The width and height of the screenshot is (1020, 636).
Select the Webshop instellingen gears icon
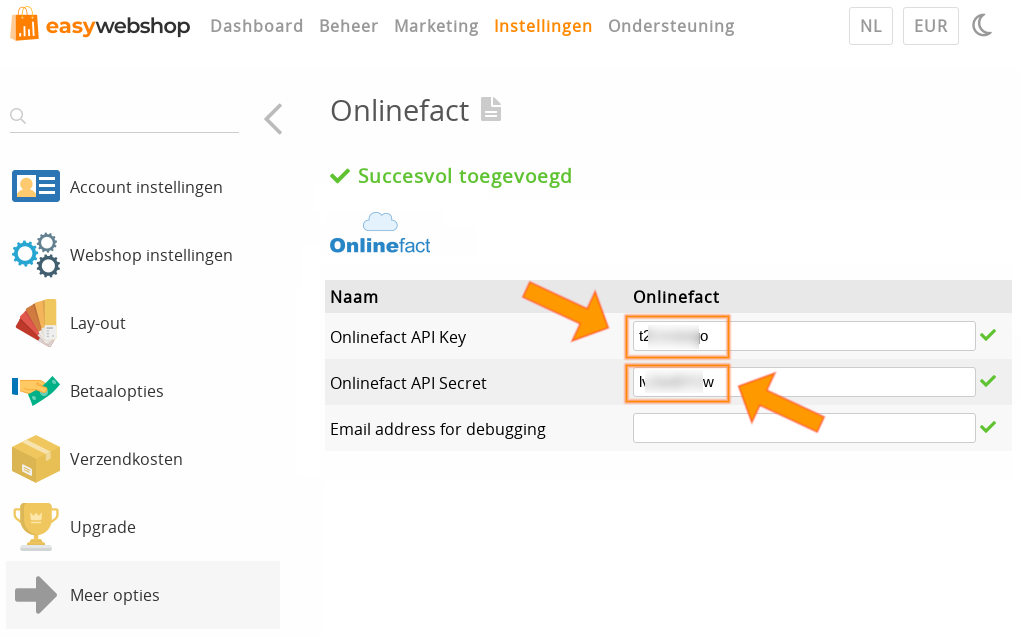point(36,254)
